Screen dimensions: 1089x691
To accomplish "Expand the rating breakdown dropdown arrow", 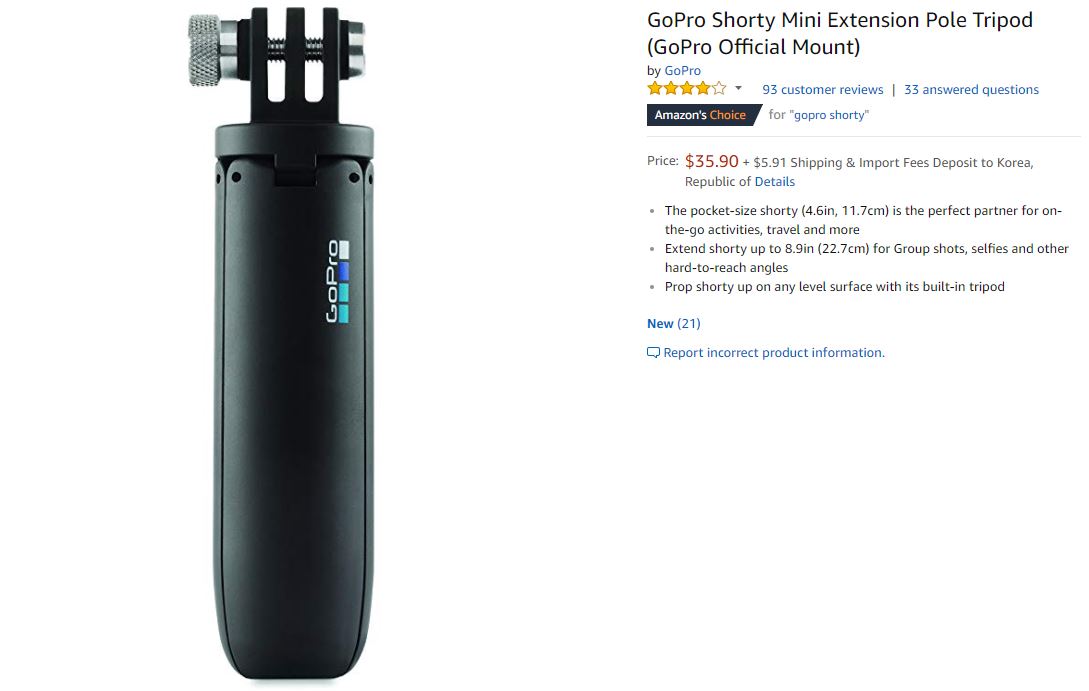I will (x=738, y=88).
